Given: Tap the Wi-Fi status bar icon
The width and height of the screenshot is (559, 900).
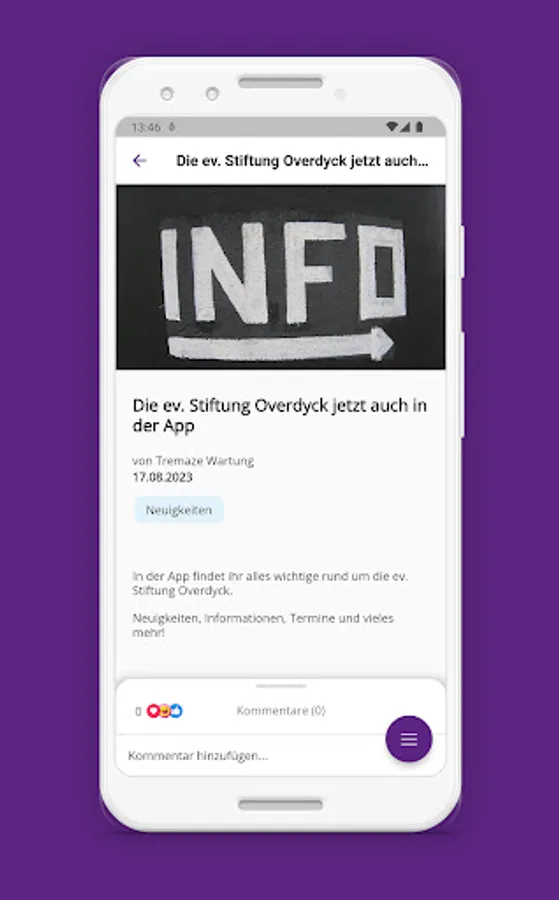Looking at the screenshot, I should point(391,127).
